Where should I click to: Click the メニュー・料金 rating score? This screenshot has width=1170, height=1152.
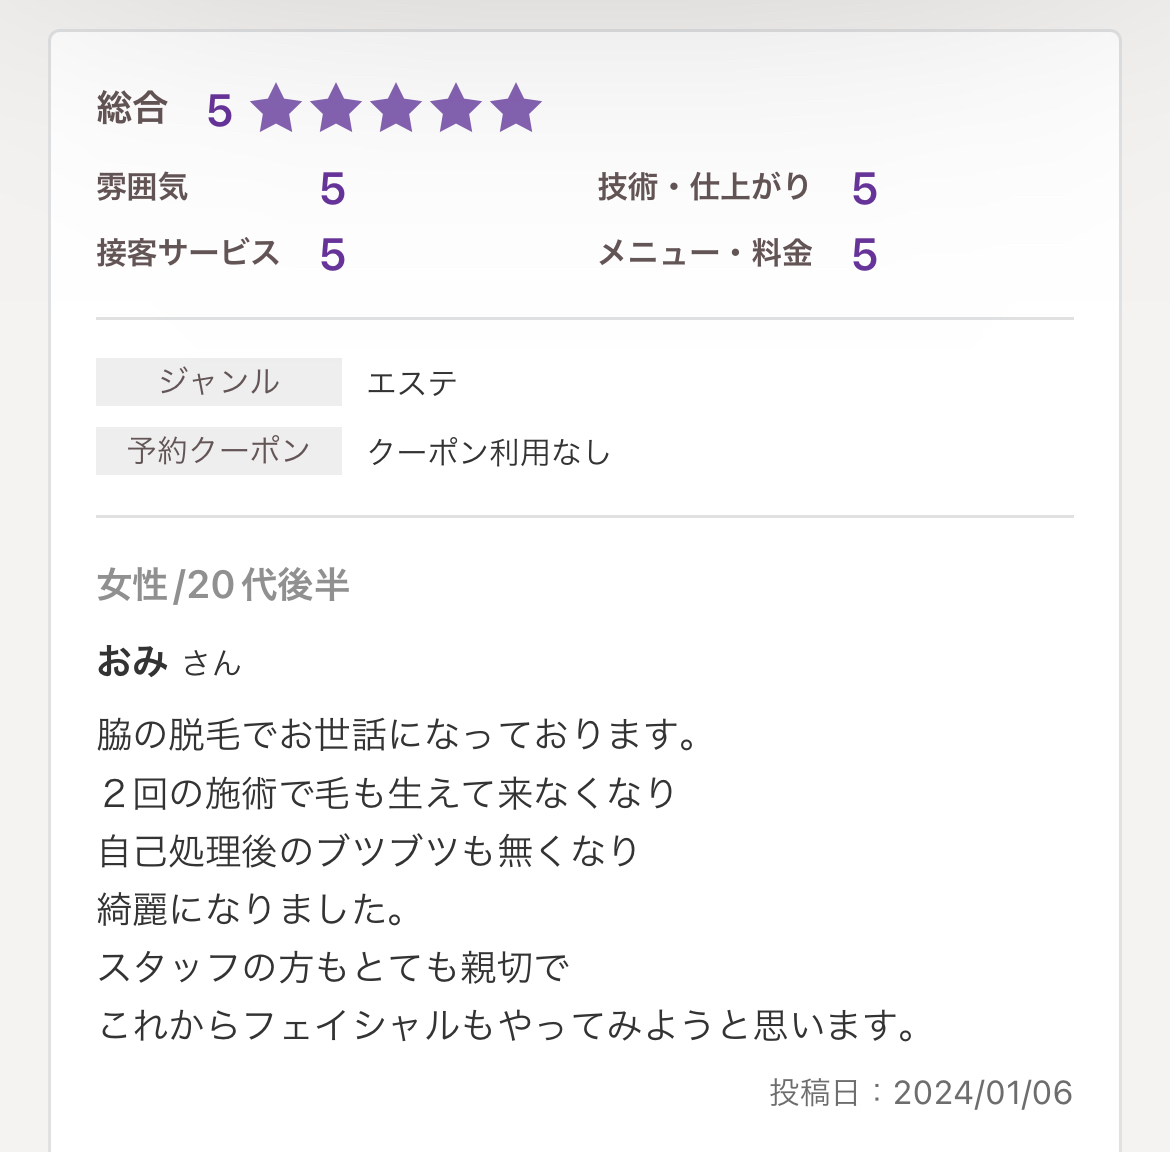click(x=865, y=254)
